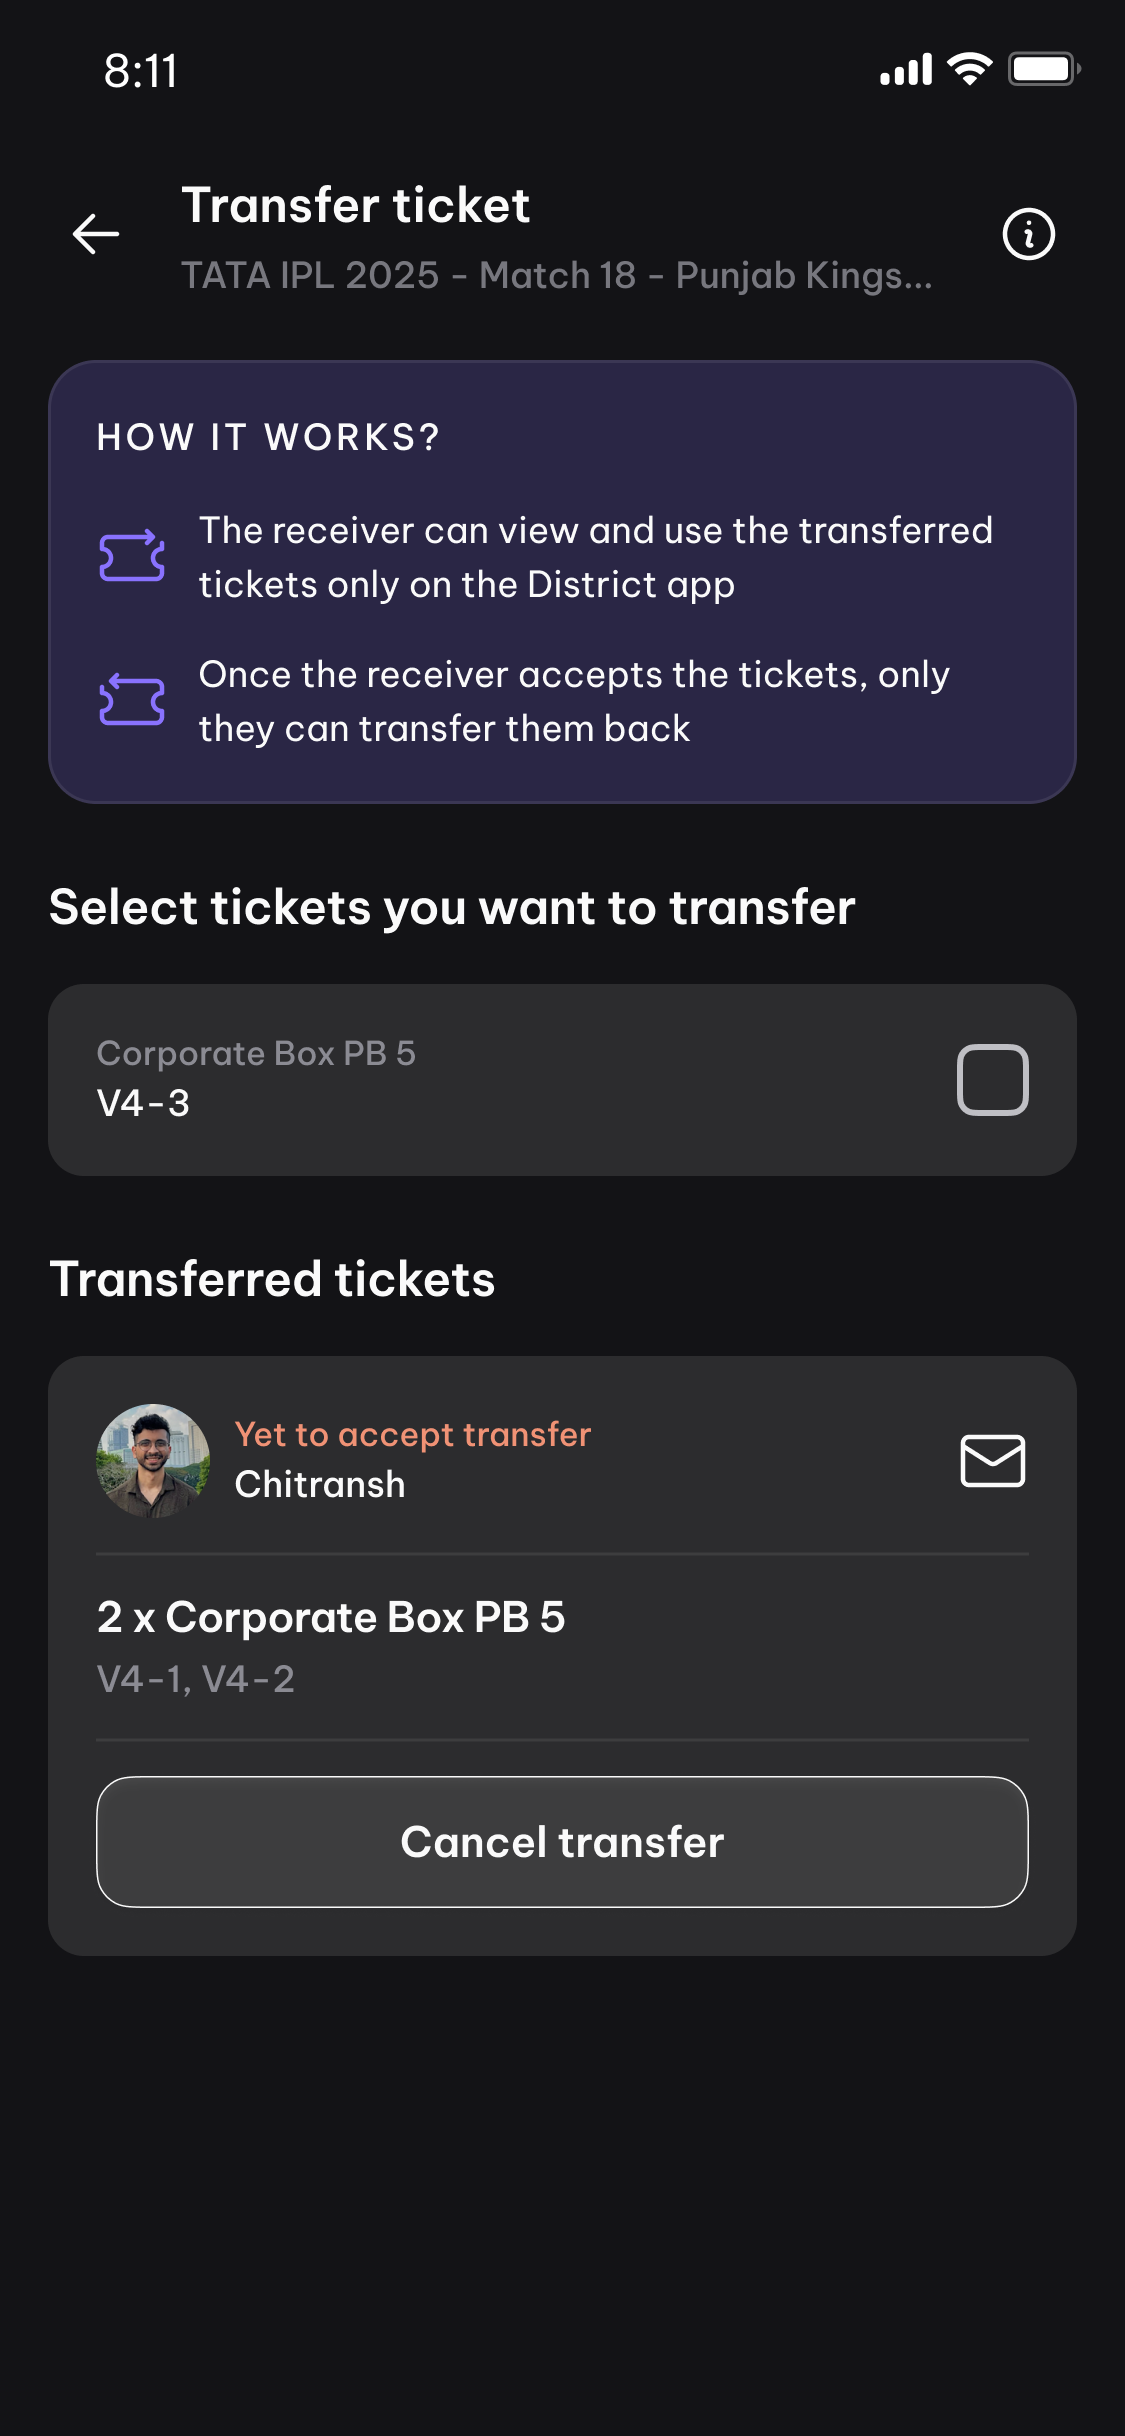Tap the Chitransh receiver name

click(x=320, y=1485)
